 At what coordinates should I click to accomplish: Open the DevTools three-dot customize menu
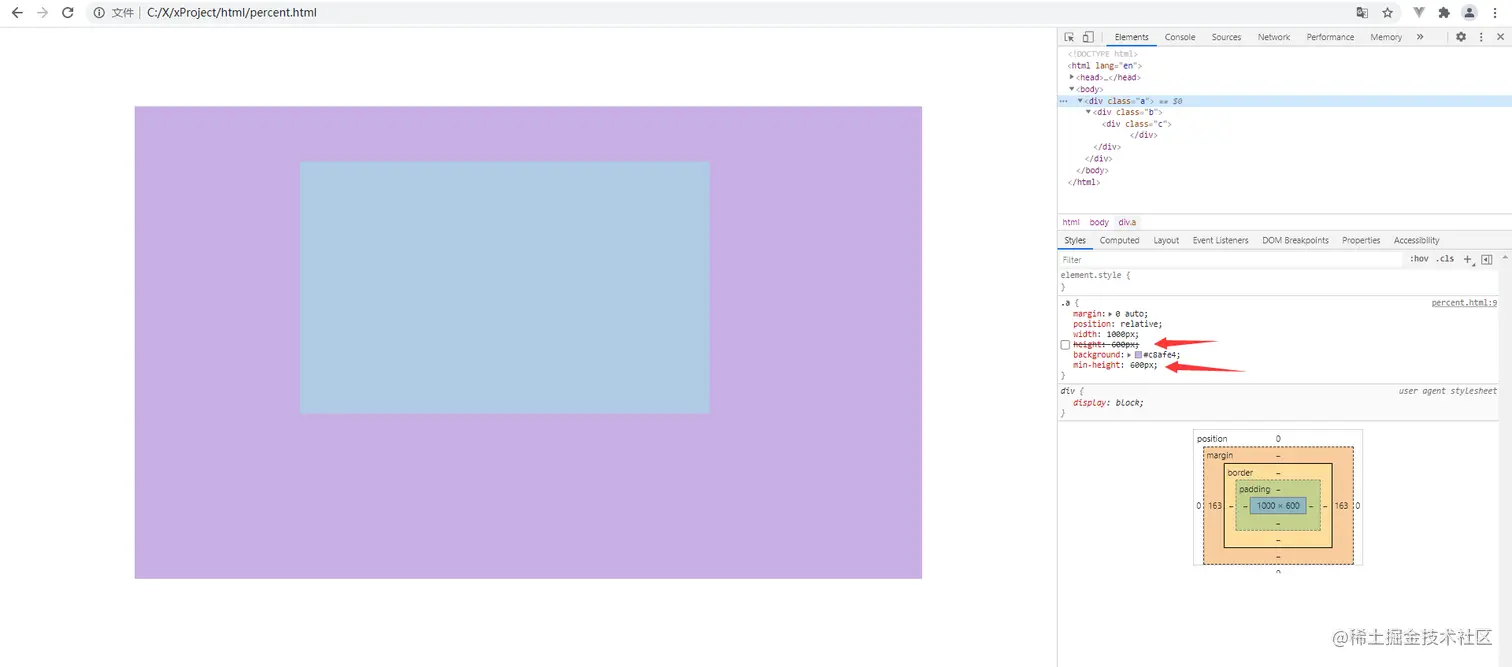(x=1481, y=37)
